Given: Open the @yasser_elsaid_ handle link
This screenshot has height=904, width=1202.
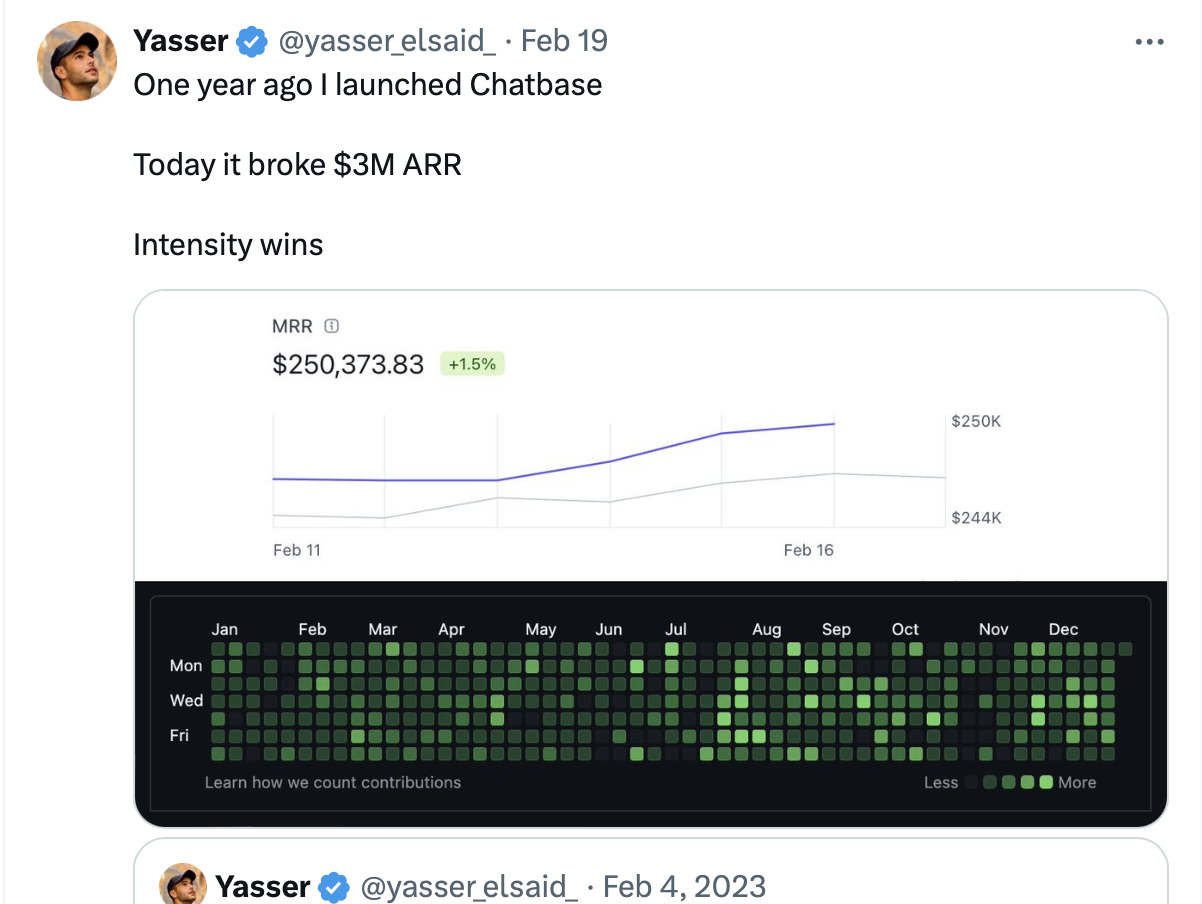Looking at the screenshot, I should pyautogui.click(x=386, y=41).
